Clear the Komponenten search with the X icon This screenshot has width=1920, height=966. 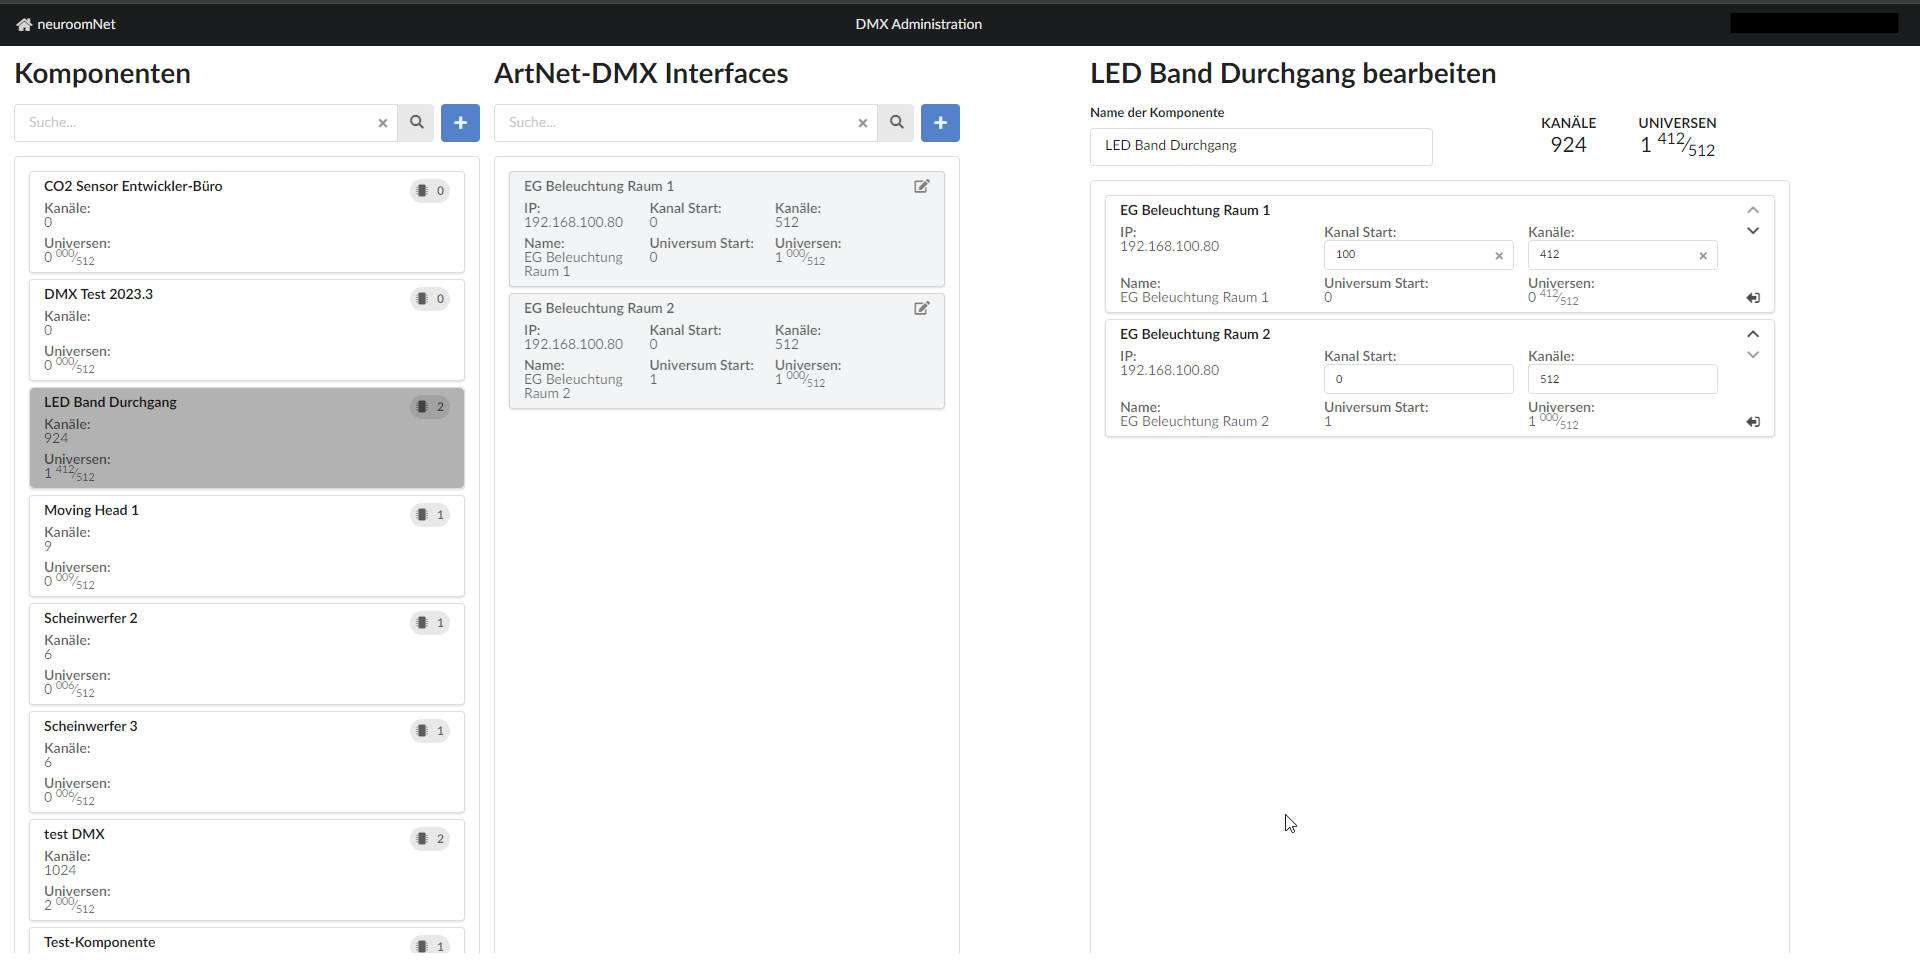coord(382,122)
